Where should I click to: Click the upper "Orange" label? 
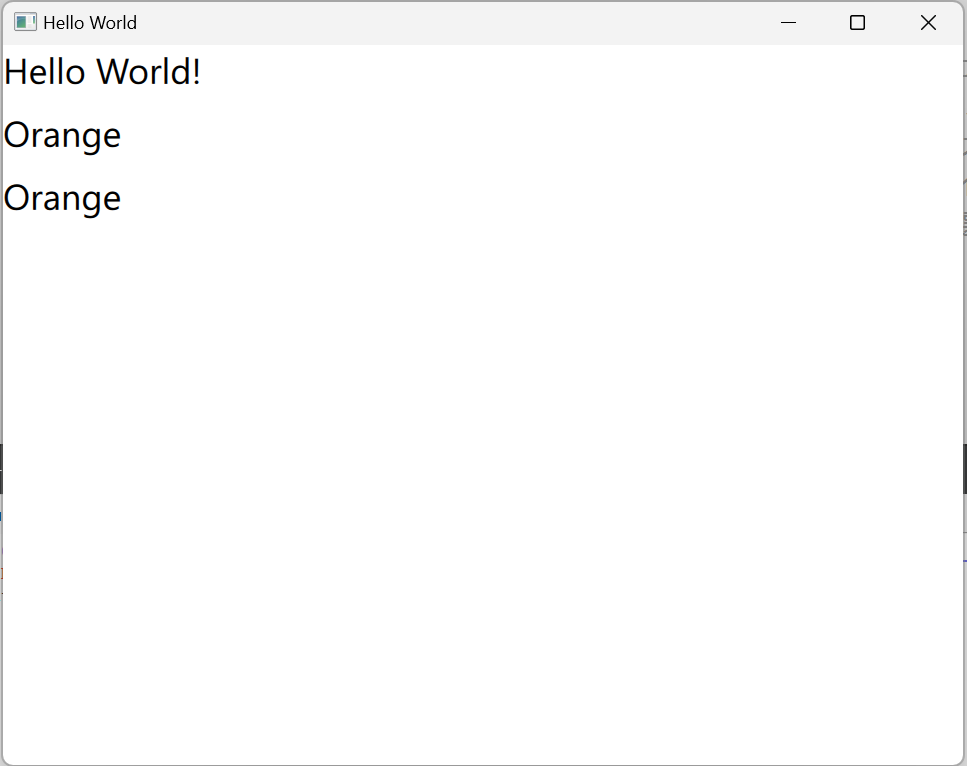click(62, 135)
